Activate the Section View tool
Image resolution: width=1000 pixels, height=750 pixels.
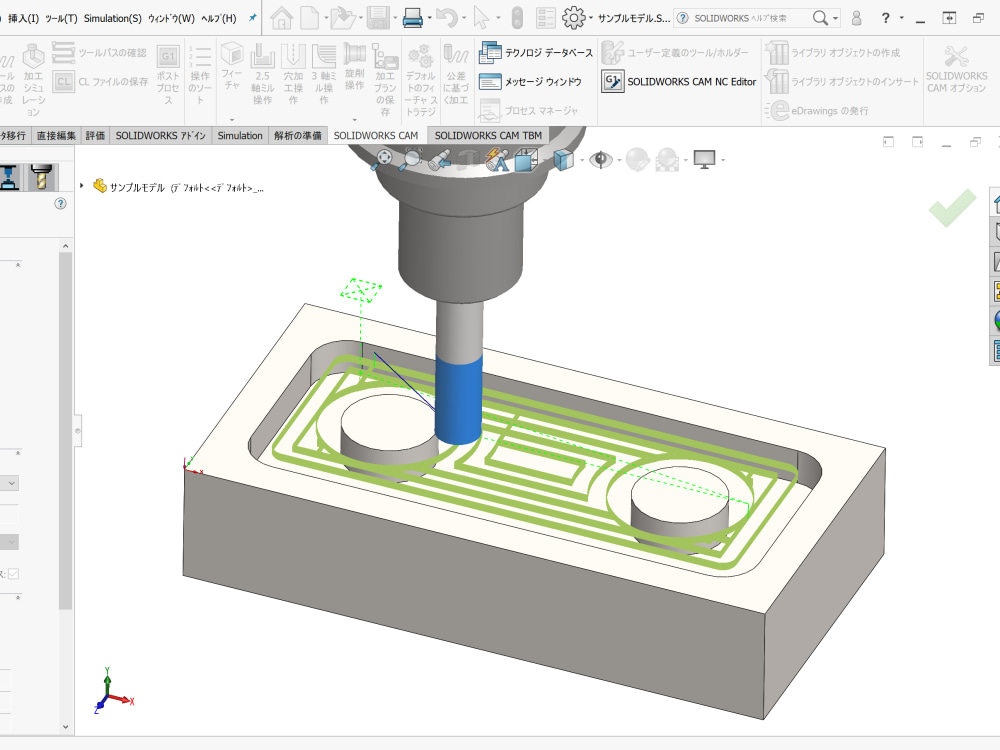coord(527,158)
